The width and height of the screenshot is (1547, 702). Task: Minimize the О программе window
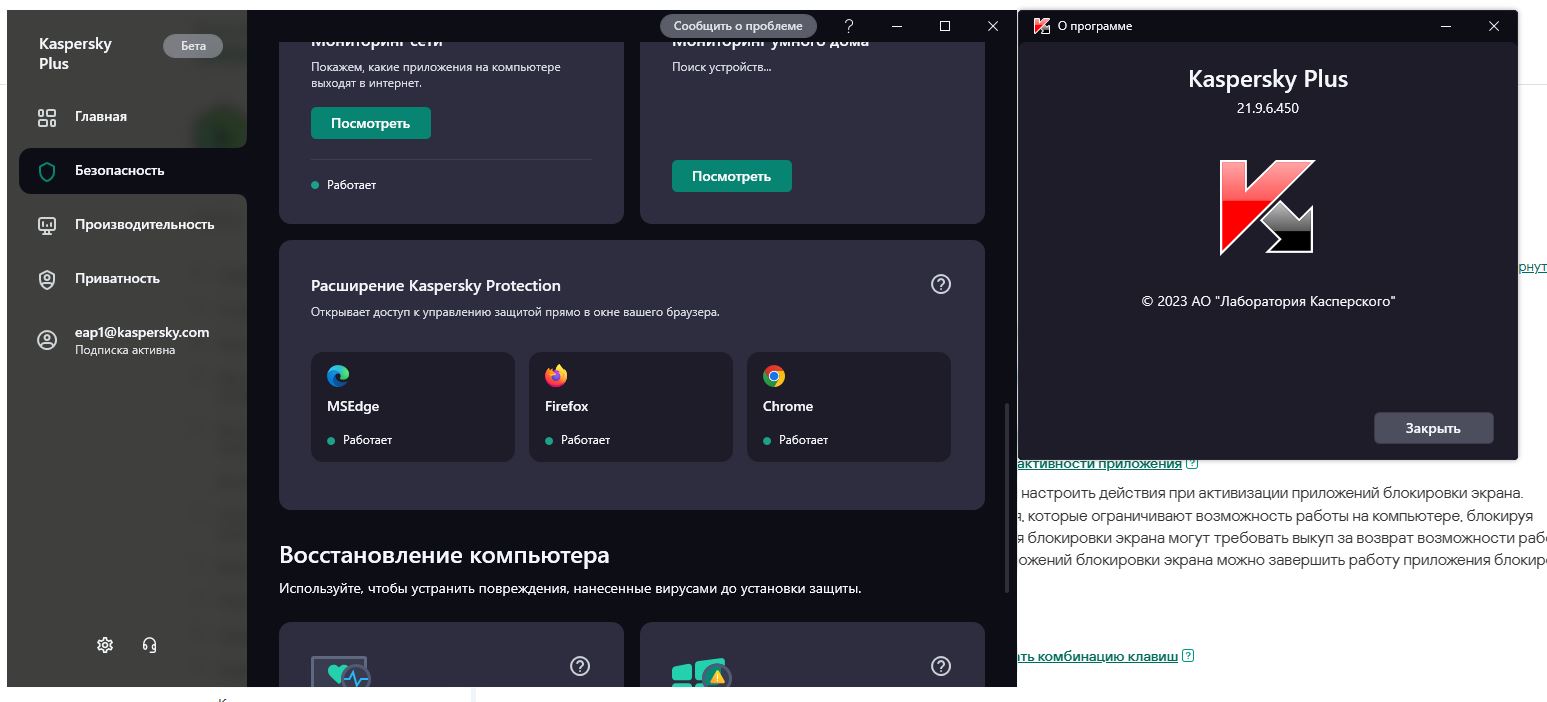pos(1446,26)
